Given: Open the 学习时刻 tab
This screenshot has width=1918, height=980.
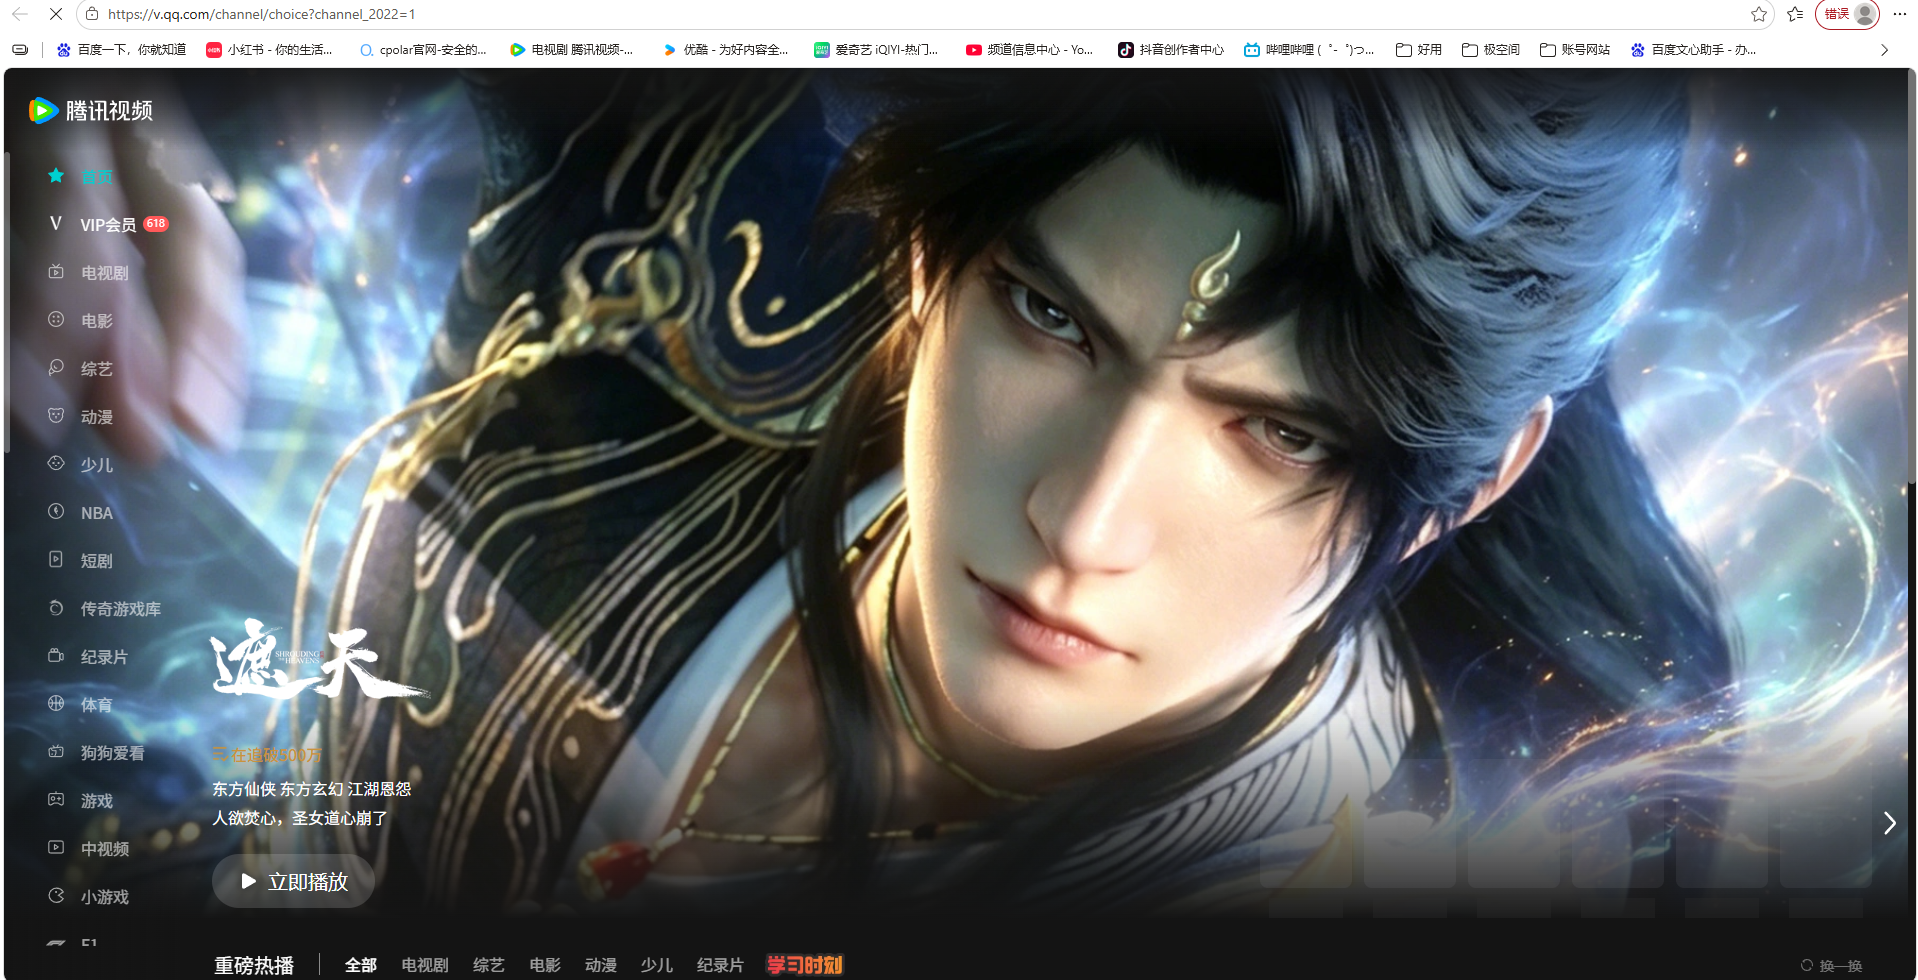Looking at the screenshot, I should pyautogui.click(x=805, y=965).
